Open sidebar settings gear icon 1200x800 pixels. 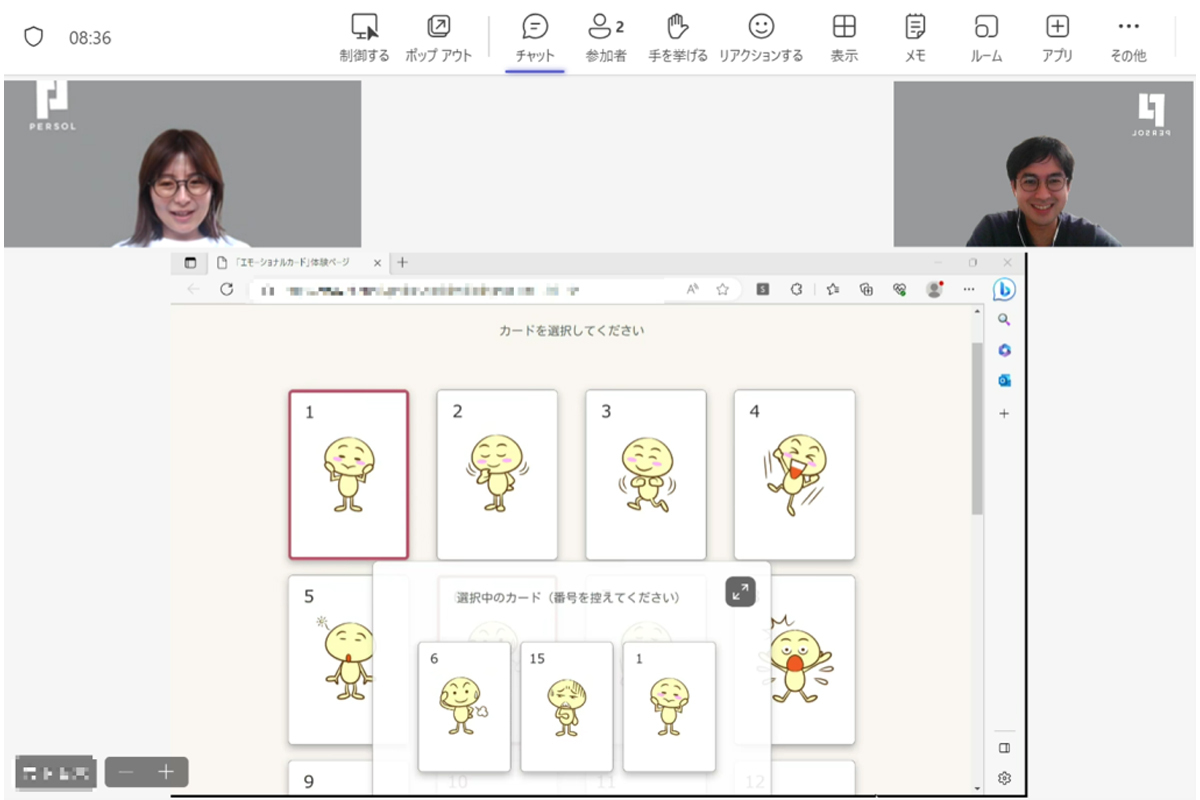tap(1005, 778)
